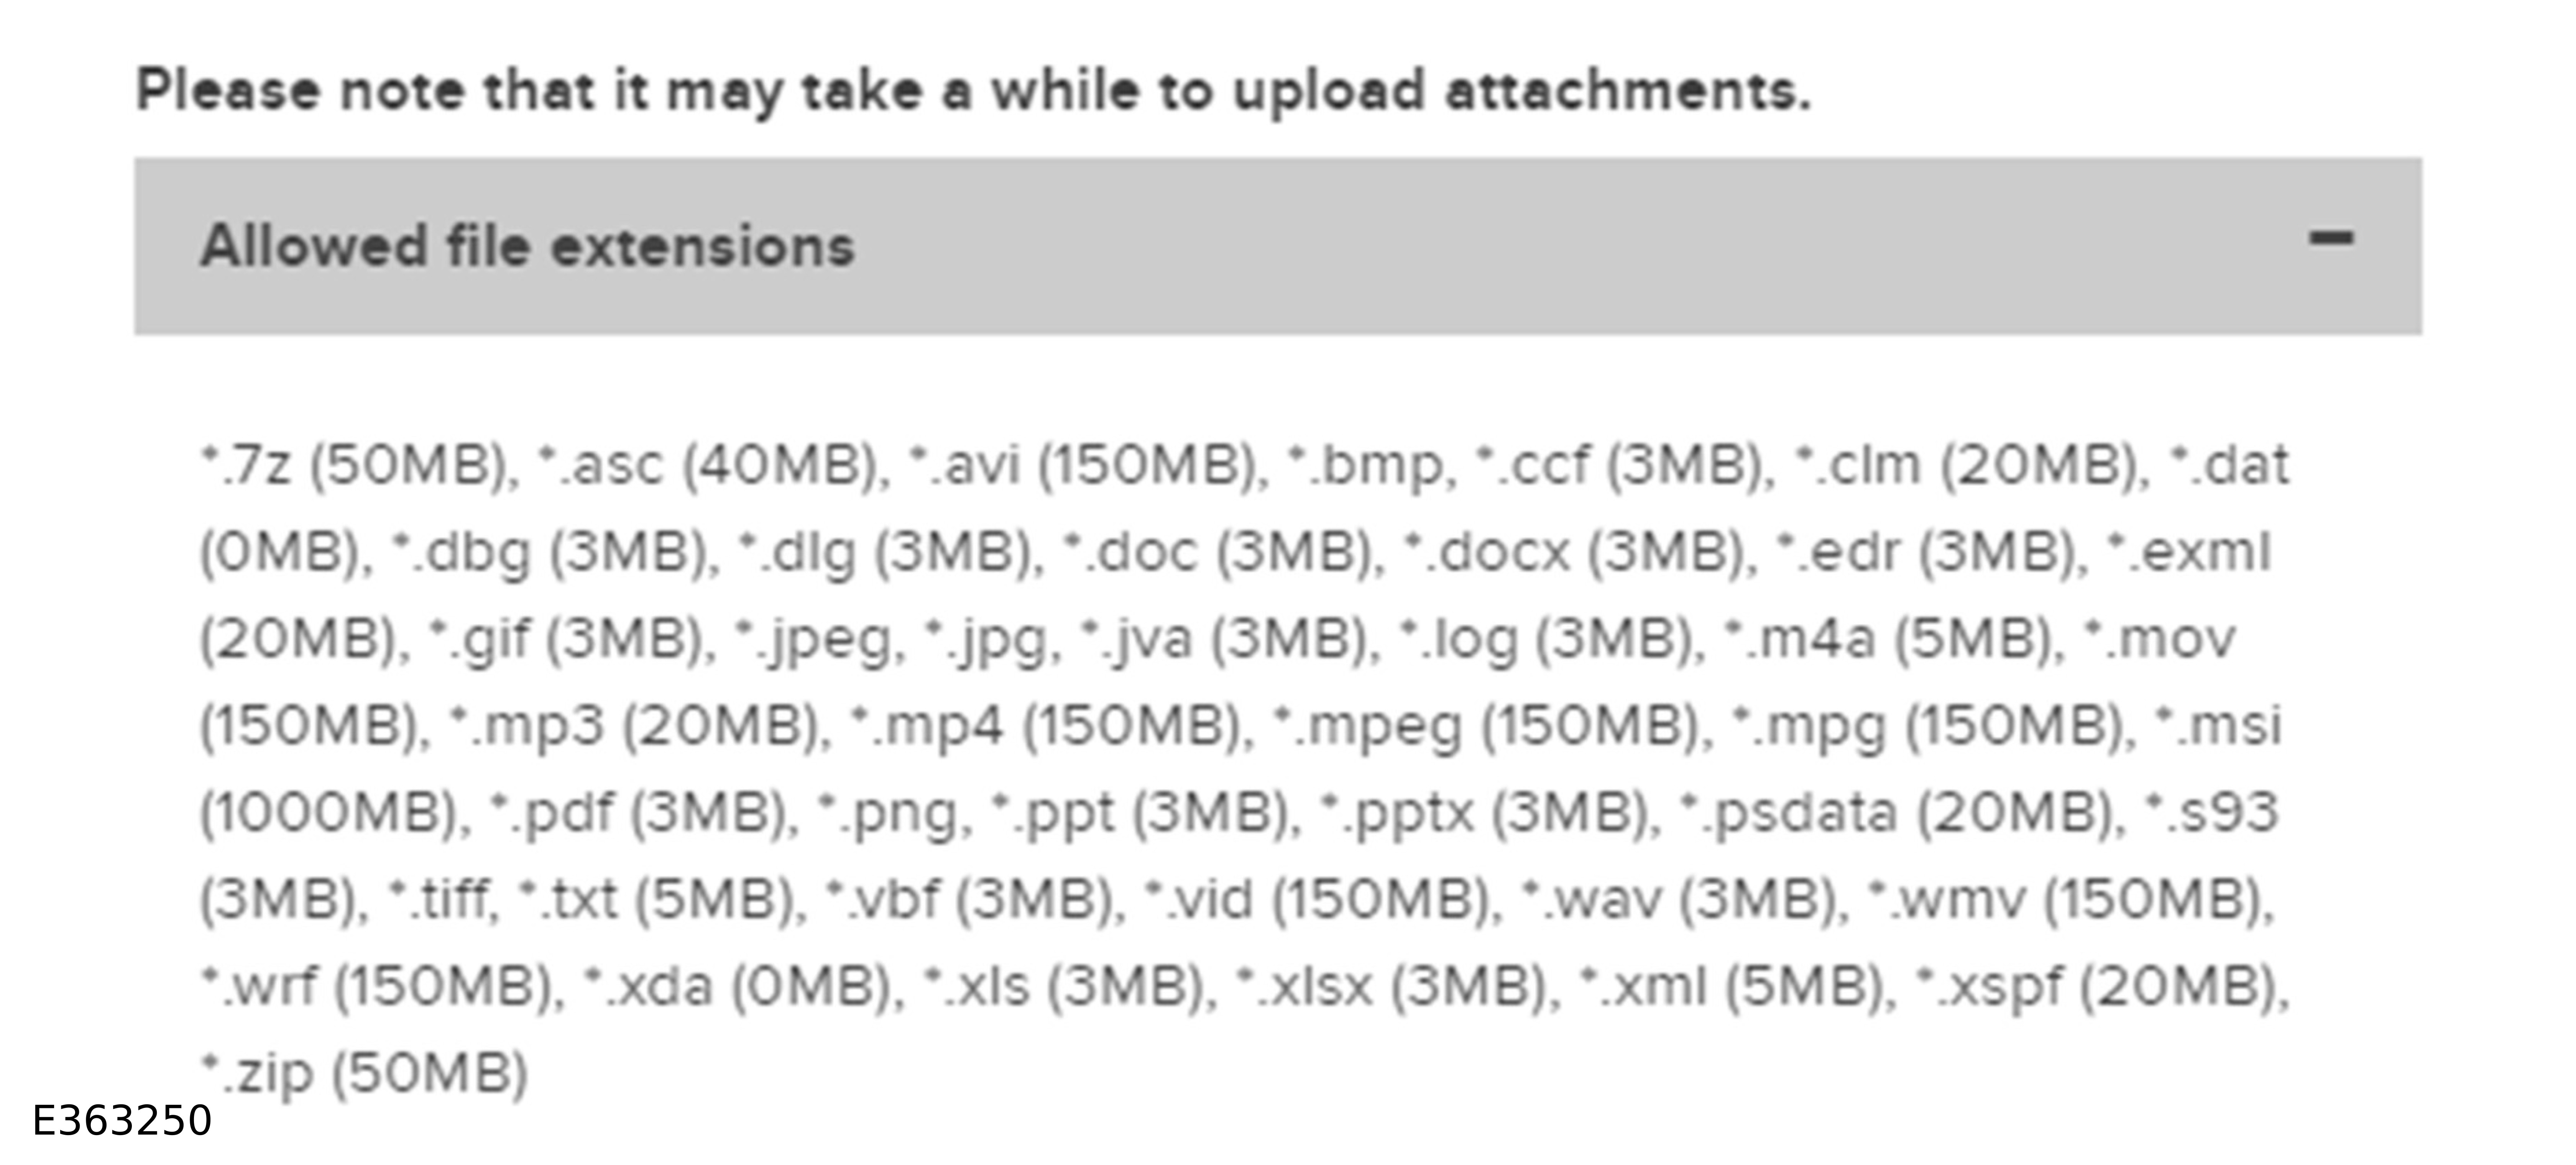Screen dimensions: 2576x1165
Task: Click the upload attachments notice text
Action: point(972,91)
